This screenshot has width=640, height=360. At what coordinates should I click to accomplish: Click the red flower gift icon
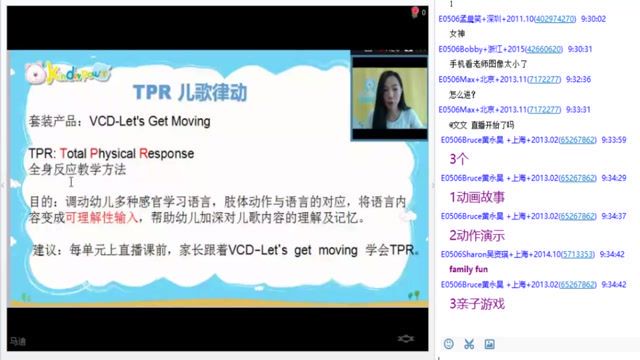[415, 12]
